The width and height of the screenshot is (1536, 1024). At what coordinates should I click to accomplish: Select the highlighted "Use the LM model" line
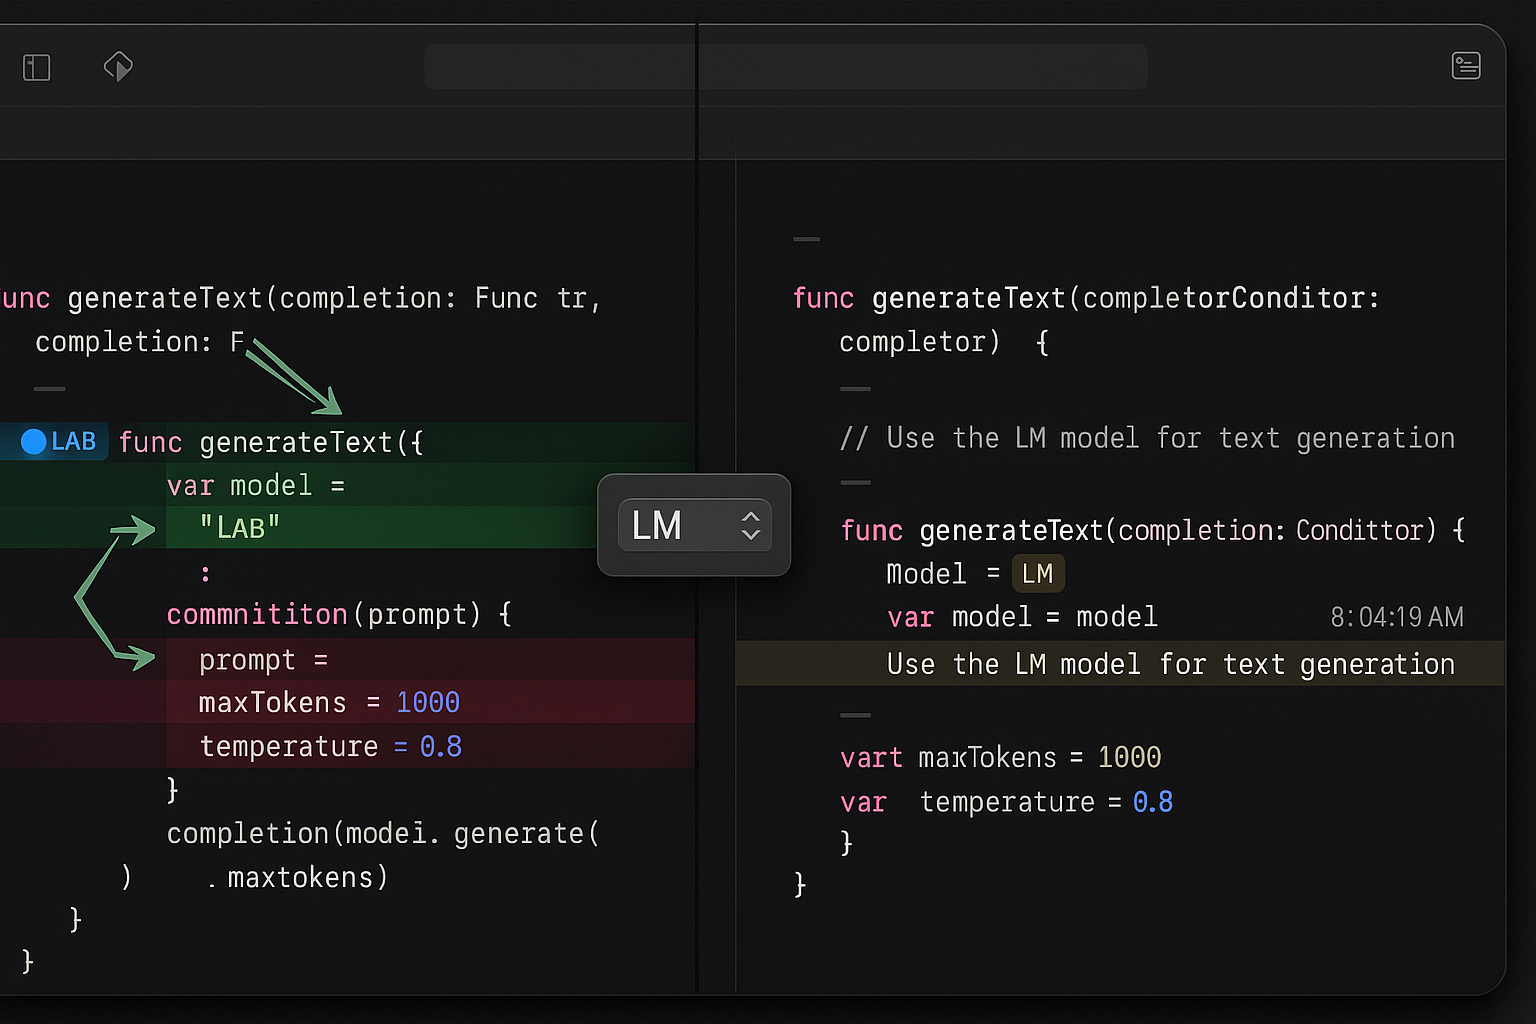point(1169,664)
